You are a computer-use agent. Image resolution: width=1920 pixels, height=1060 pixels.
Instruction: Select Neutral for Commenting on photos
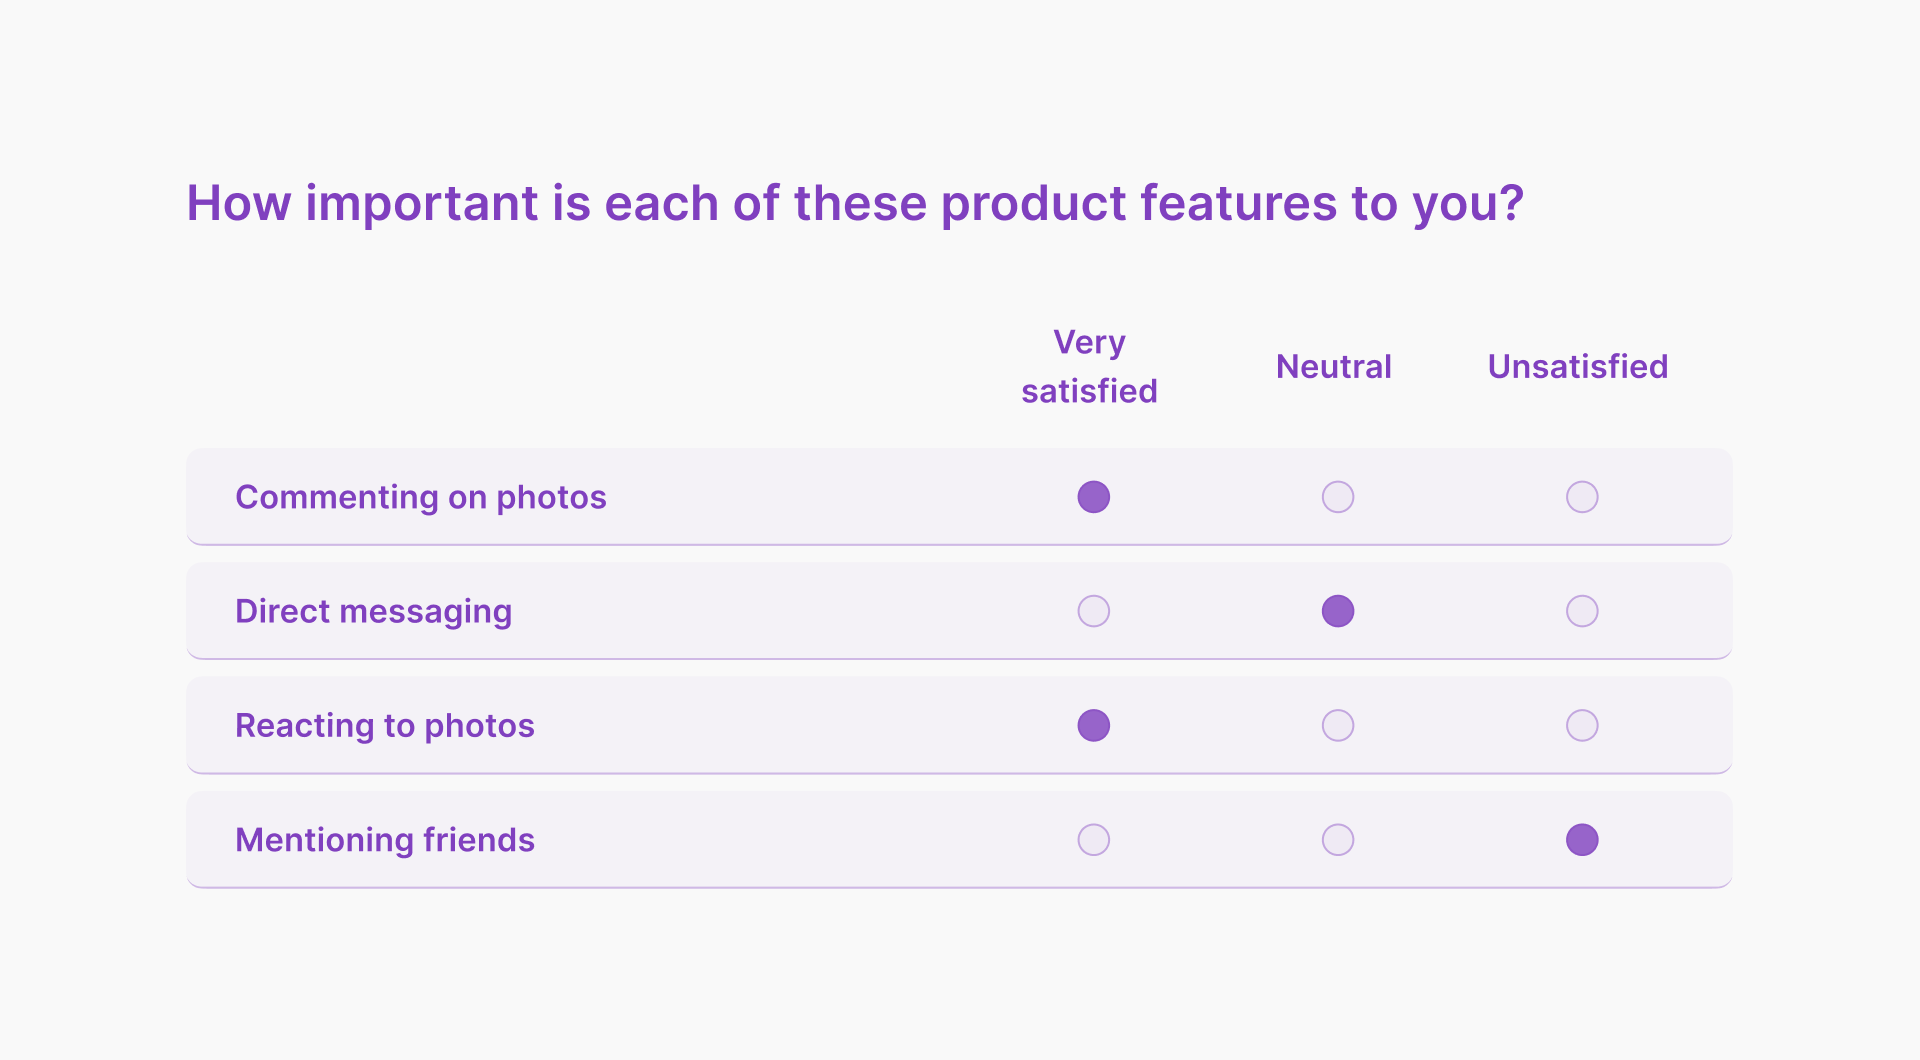(x=1338, y=496)
